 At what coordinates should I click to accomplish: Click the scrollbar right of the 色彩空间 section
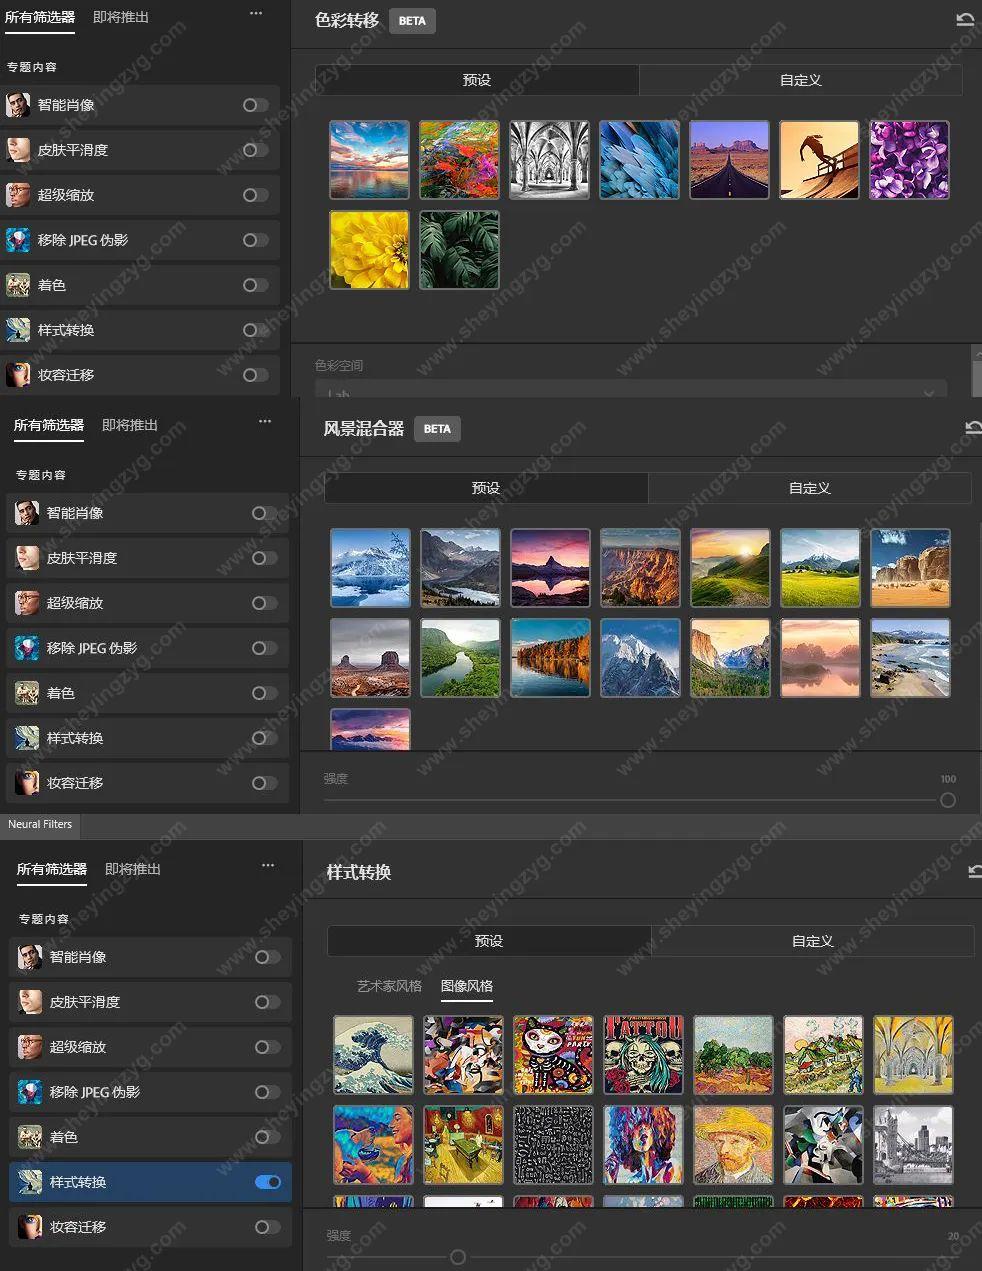(976, 372)
